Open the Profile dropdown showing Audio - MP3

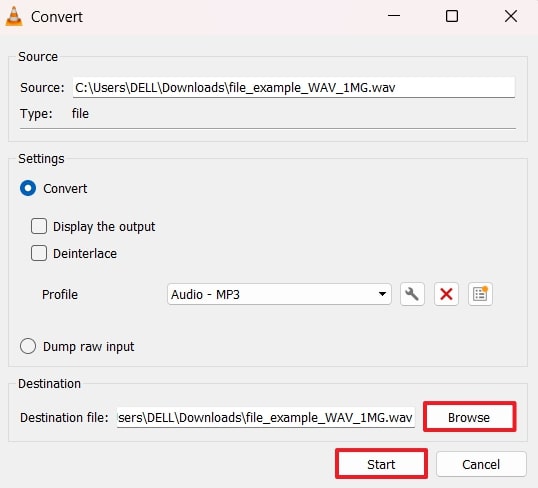[x=279, y=294]
